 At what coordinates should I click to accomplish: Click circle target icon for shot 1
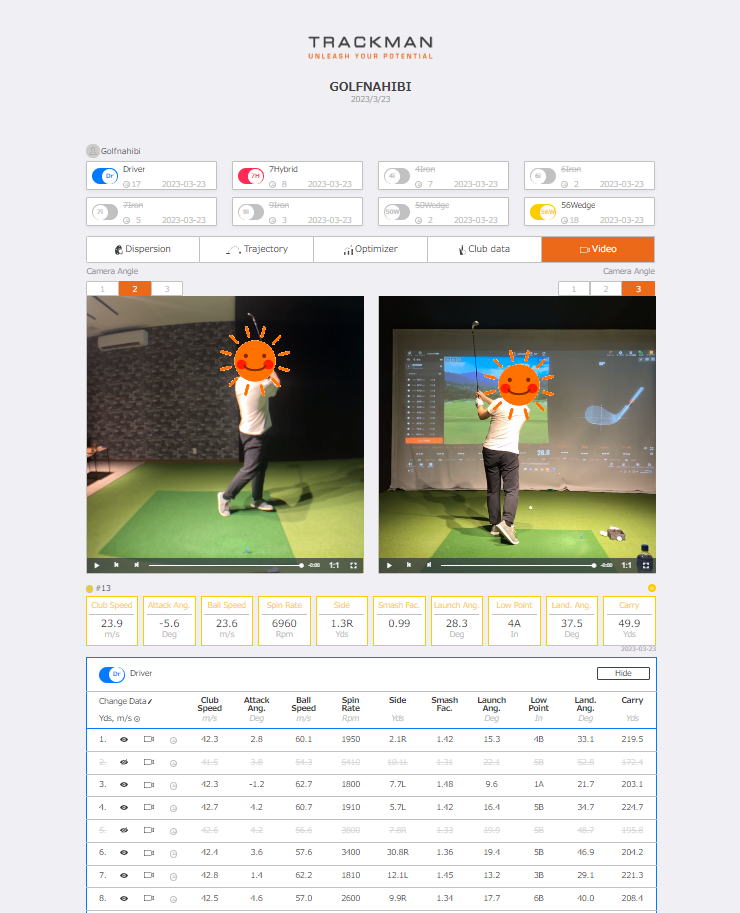click(x=174, y=741)
